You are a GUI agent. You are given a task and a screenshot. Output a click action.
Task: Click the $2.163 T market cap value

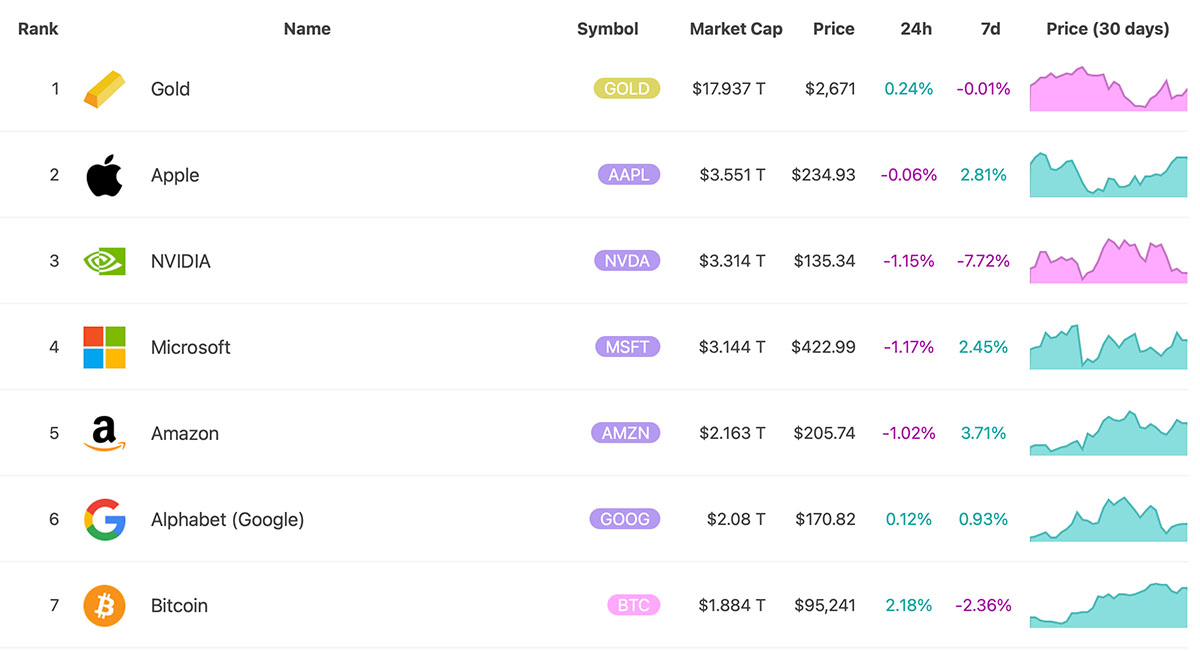point(733,433)
